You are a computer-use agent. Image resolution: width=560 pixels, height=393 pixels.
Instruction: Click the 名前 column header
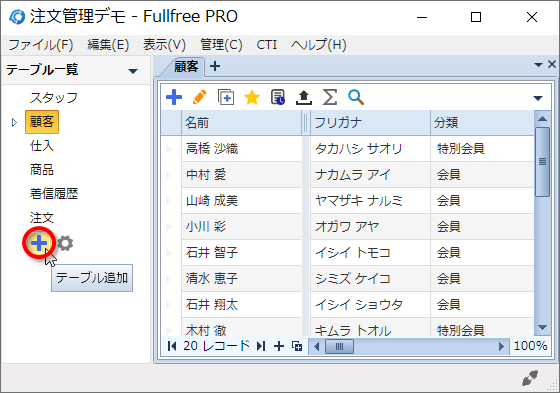coord(242,123)
